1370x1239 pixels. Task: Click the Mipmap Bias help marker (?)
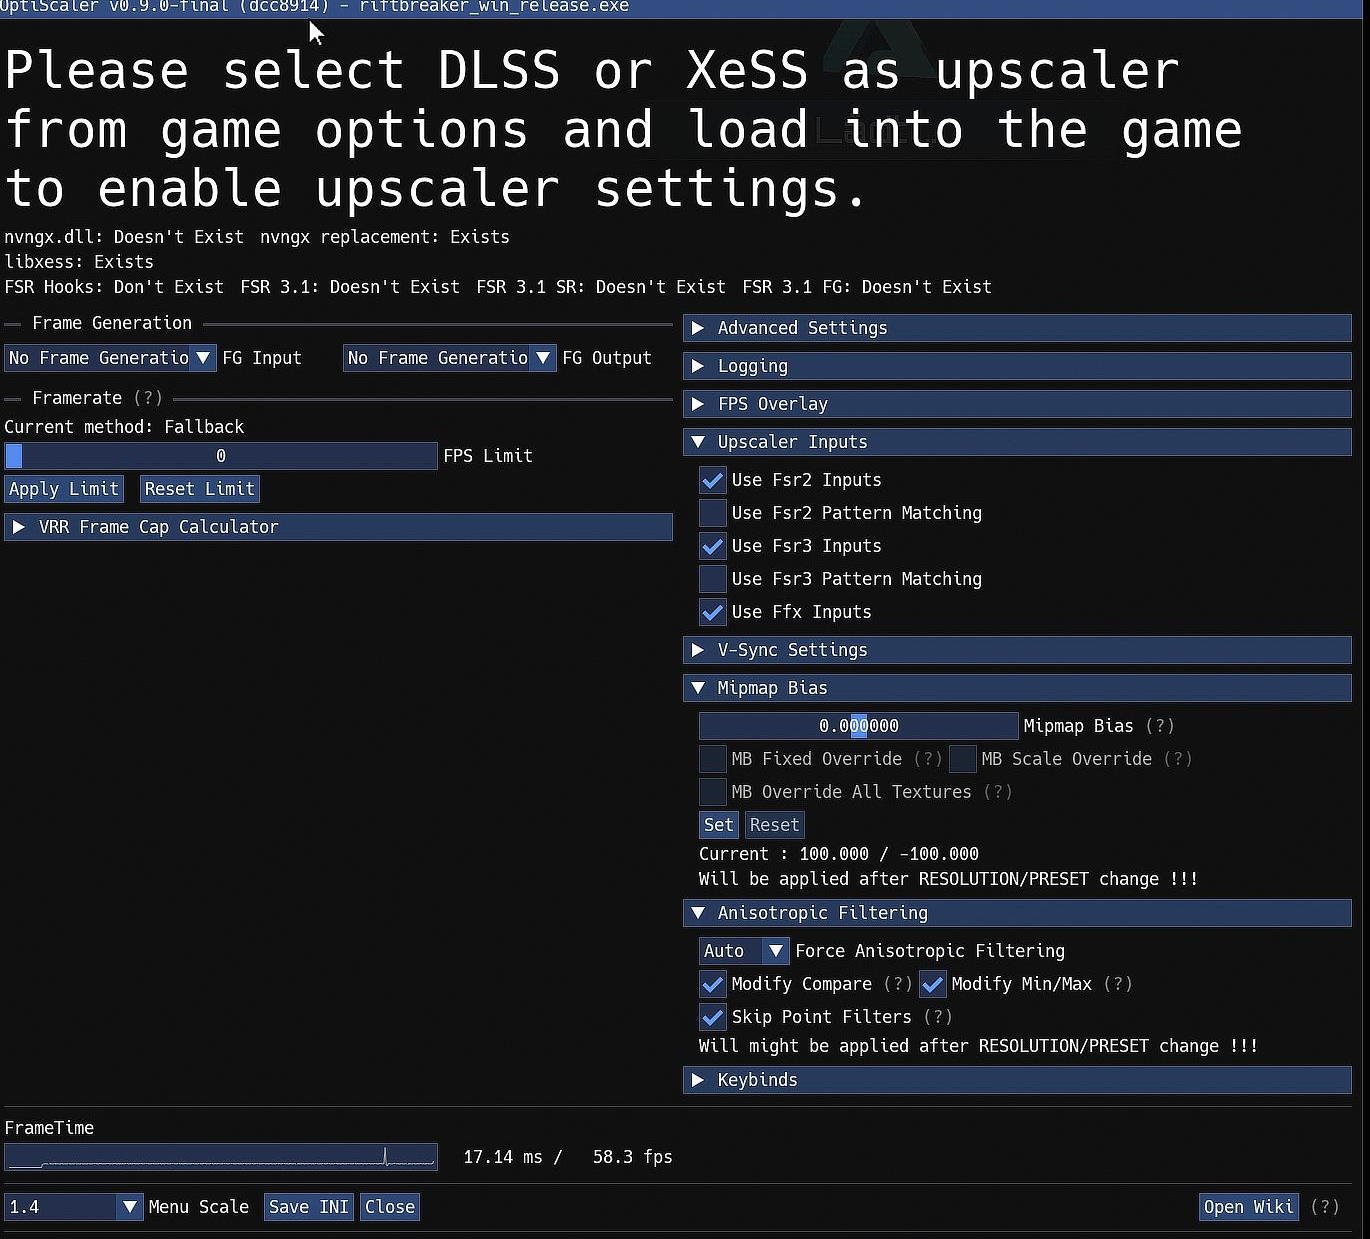tap(1160, 726)
